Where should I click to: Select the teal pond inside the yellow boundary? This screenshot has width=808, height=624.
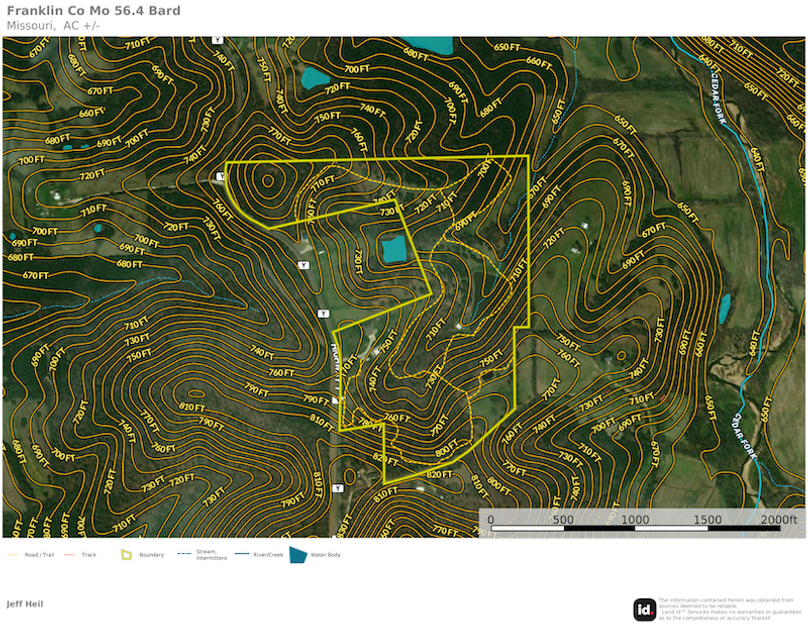[395, 250]
